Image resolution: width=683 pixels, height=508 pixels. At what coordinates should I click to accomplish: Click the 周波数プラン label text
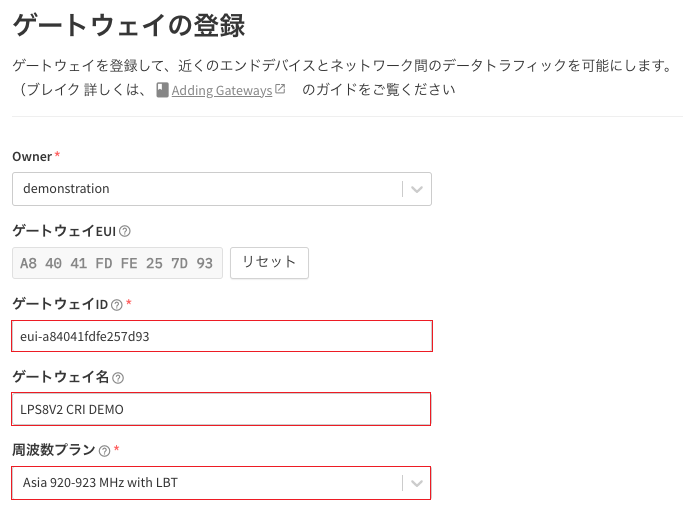[x=54, y=450]
